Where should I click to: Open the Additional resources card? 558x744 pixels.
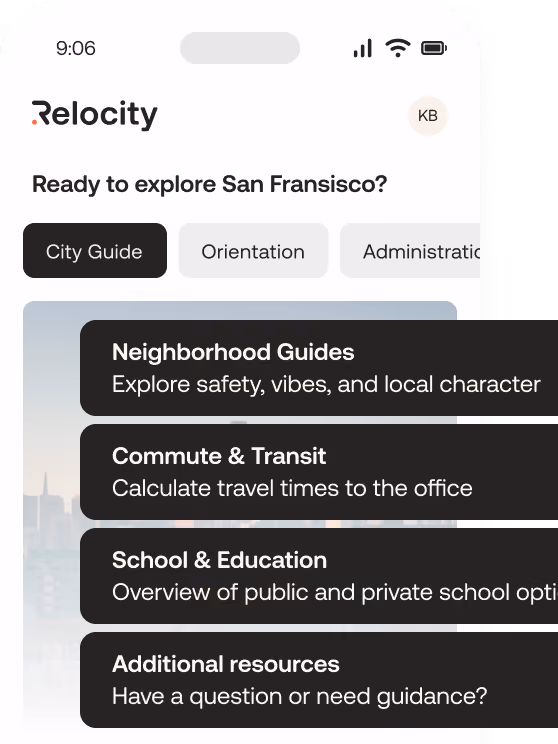point(319,680)
